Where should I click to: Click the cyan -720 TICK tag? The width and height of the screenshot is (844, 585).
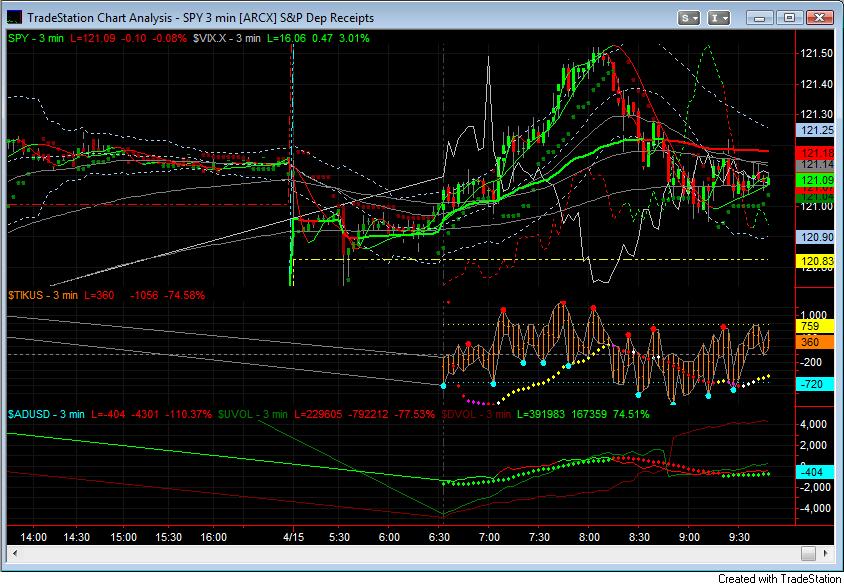[x=815, y=384]
